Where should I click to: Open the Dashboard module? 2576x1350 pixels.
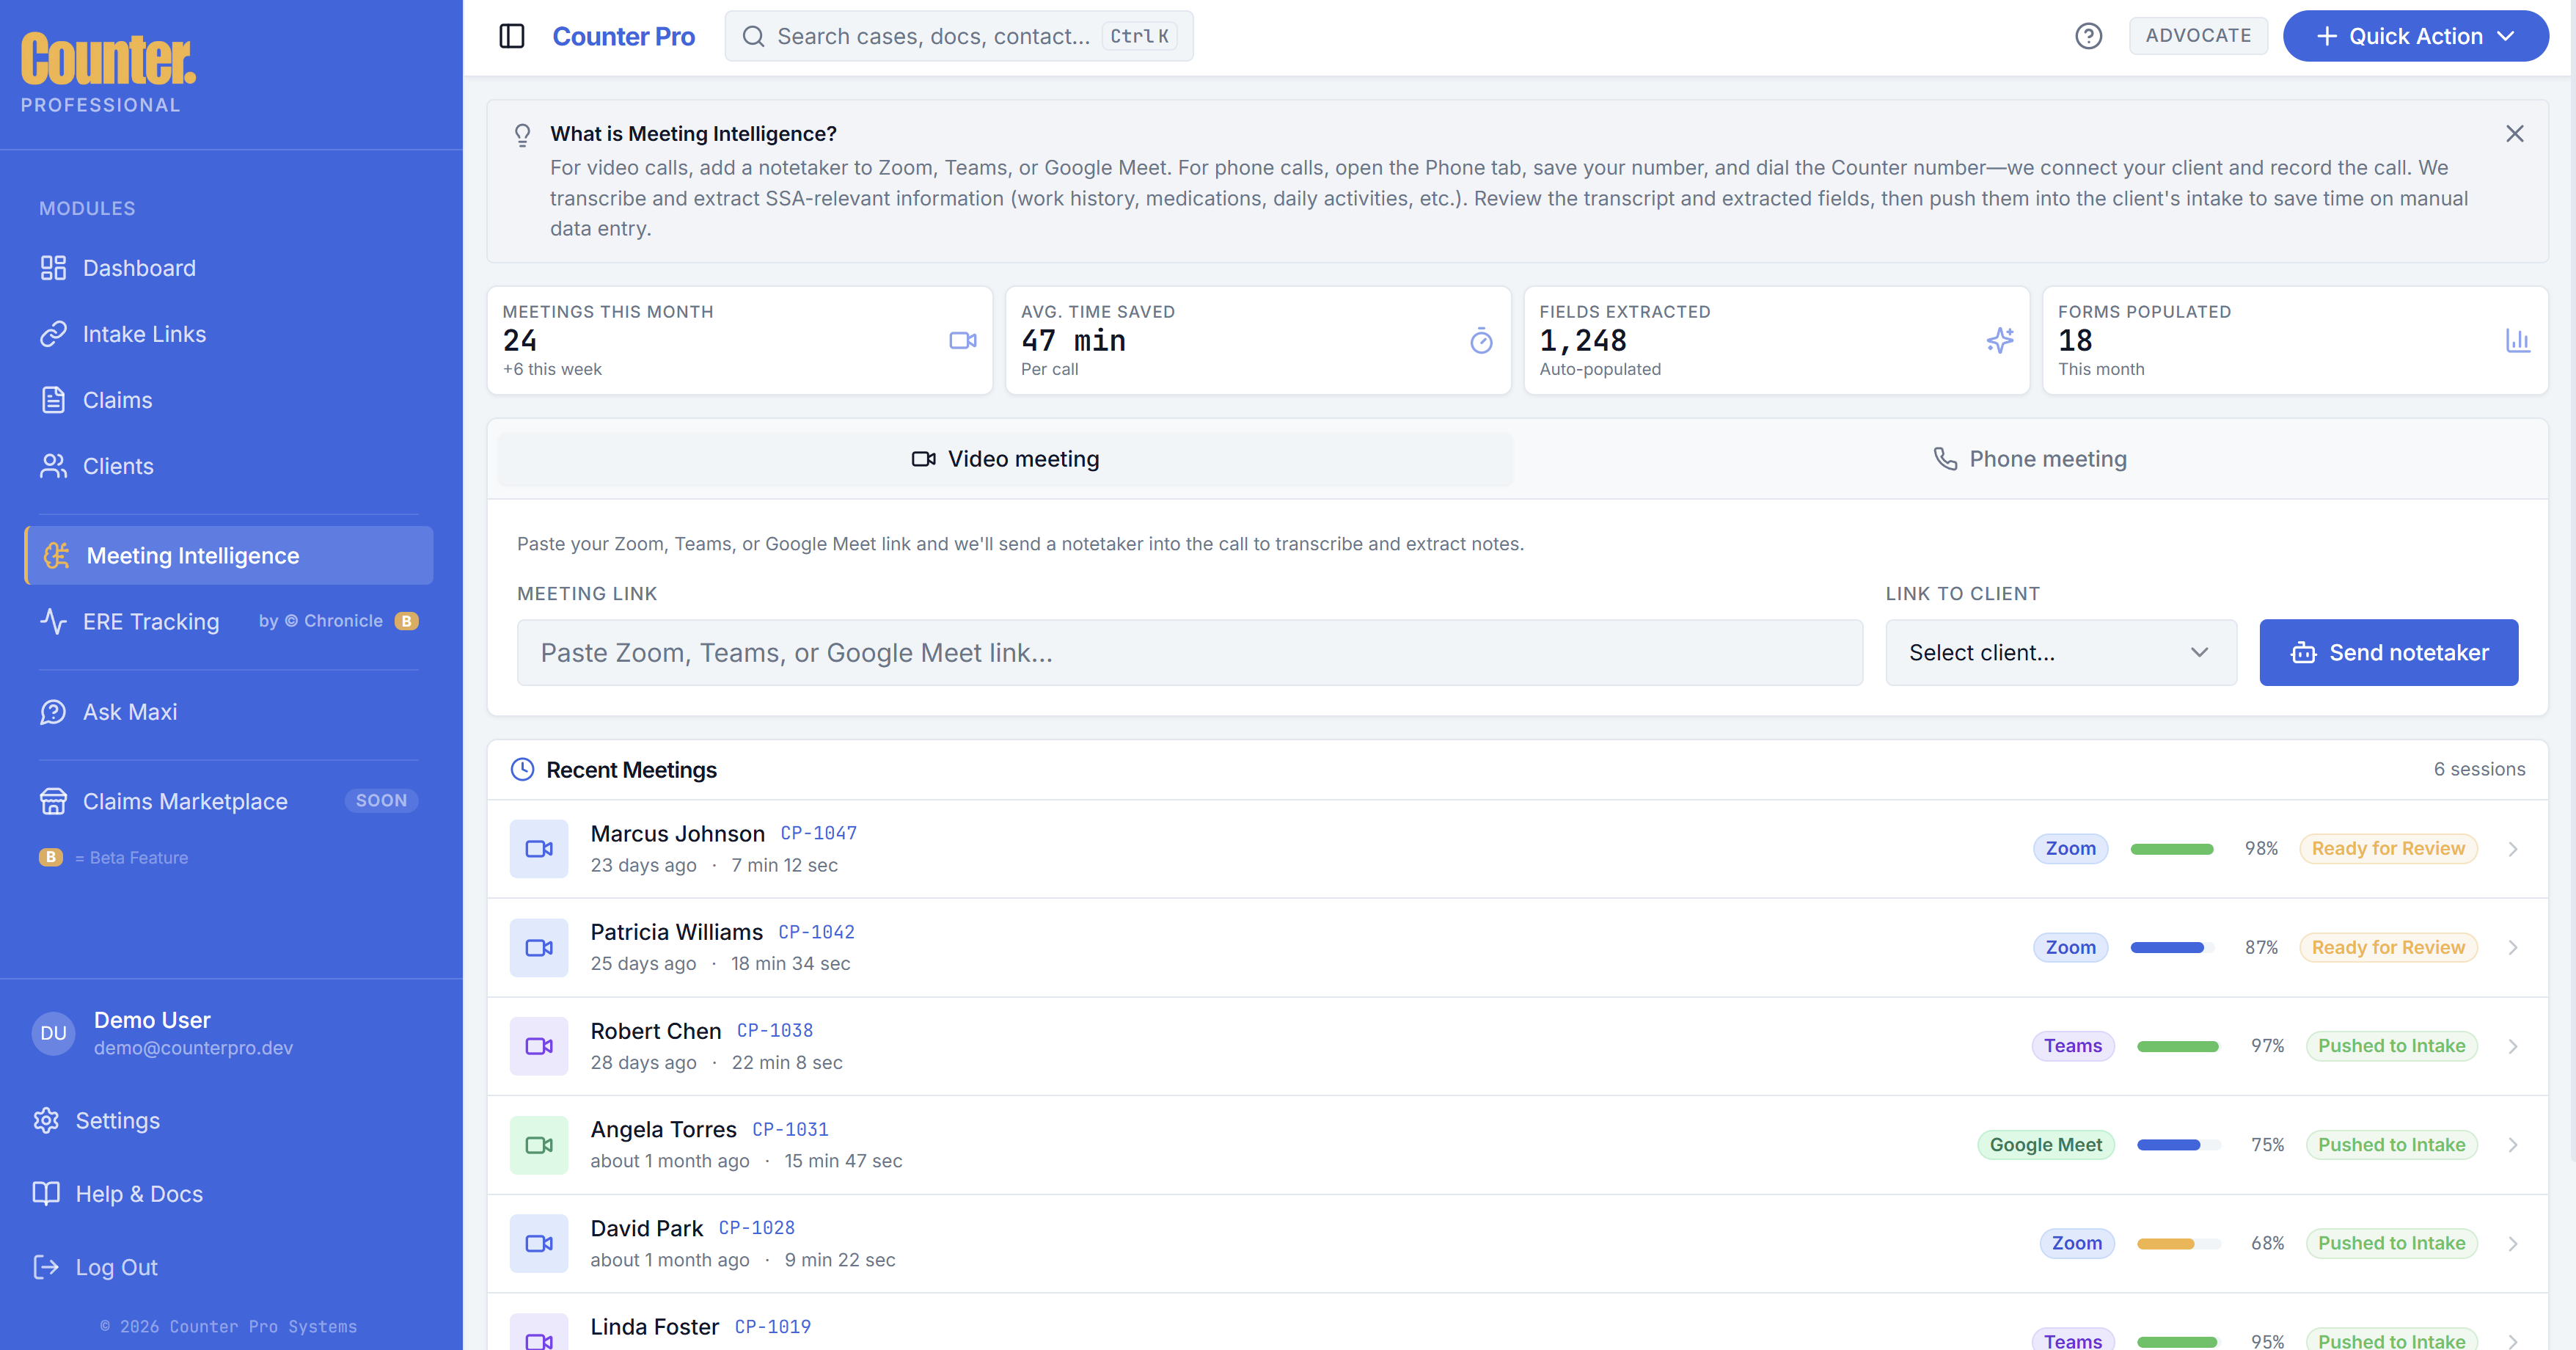point(139,268)
